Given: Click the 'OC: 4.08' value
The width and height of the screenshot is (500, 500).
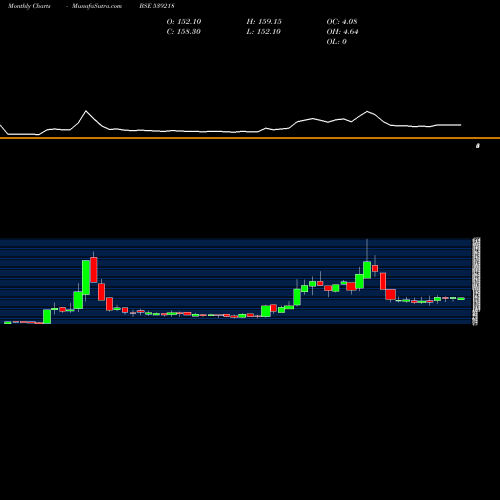Looking at the screenshot, I should pos(342,21).
